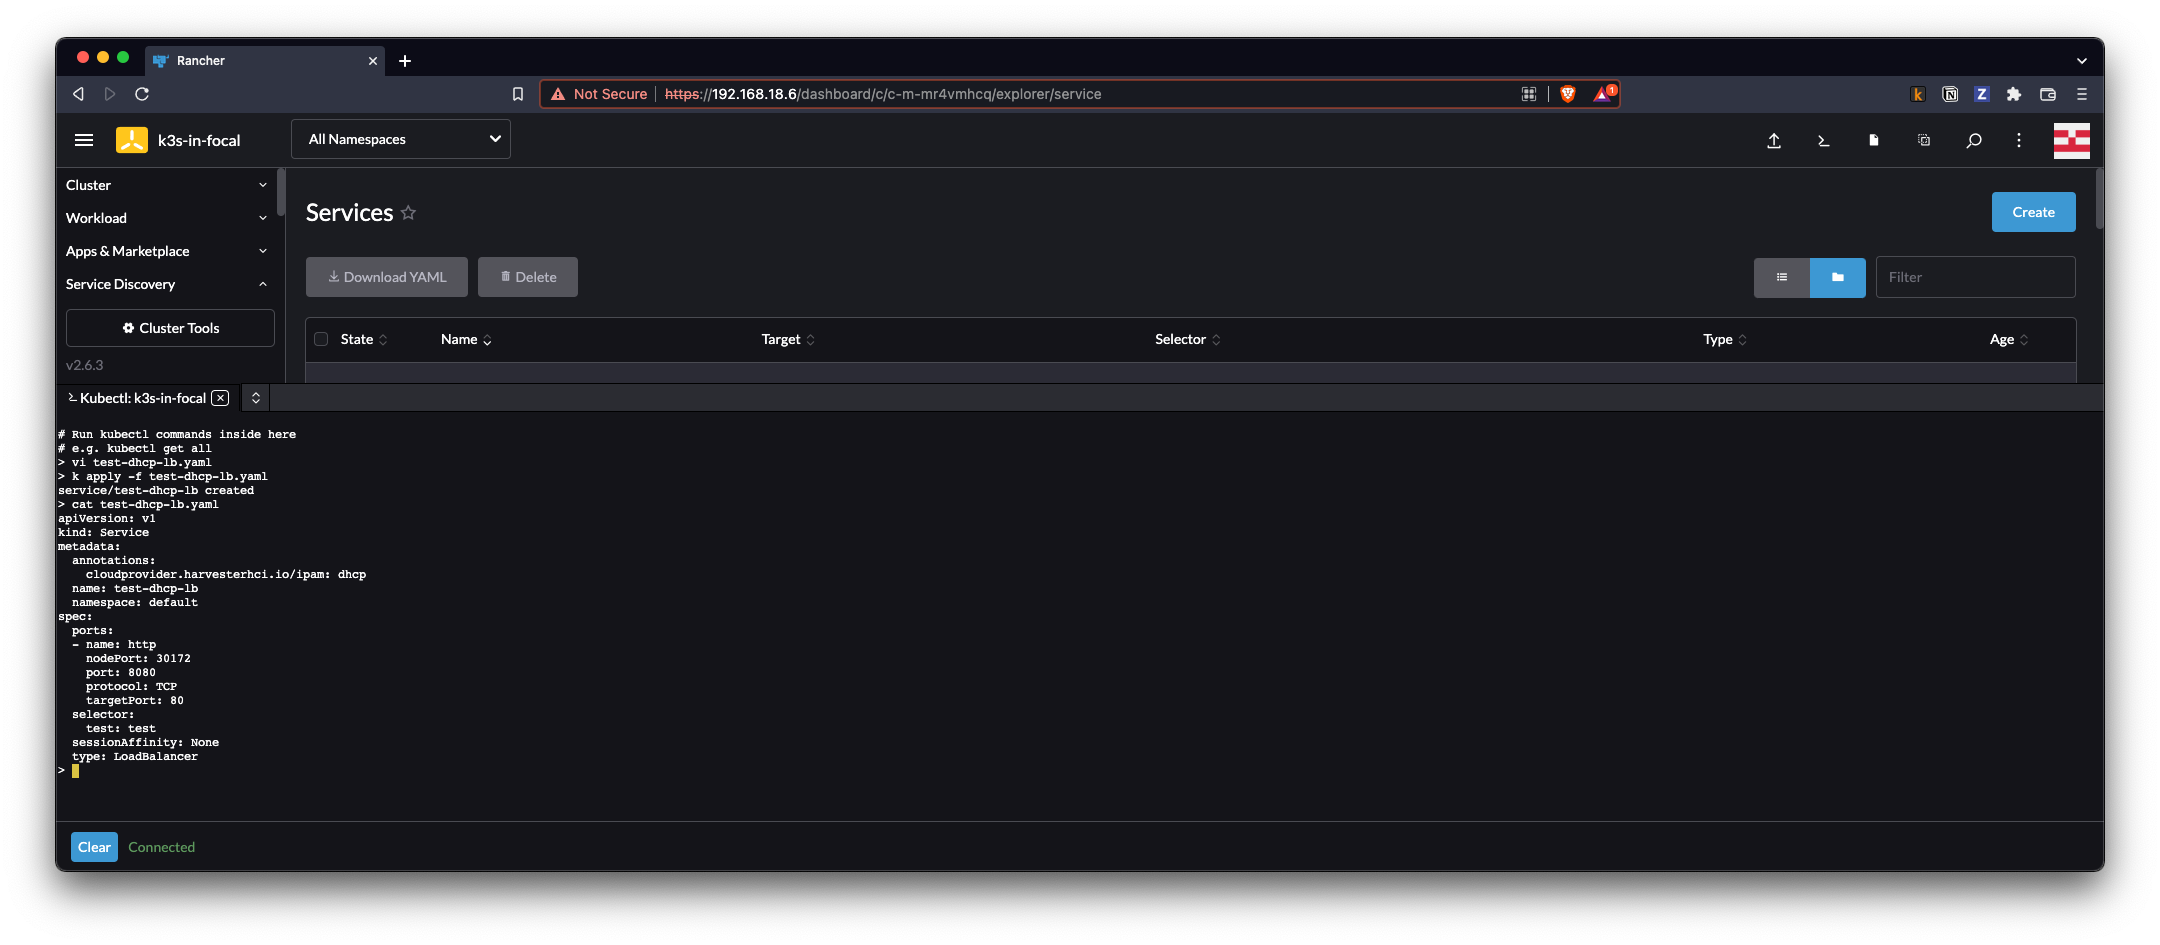Switch services to flat list view toggle
Image resolution: width=2160 pixels, height=945 pixels.
pos(1782,277)
